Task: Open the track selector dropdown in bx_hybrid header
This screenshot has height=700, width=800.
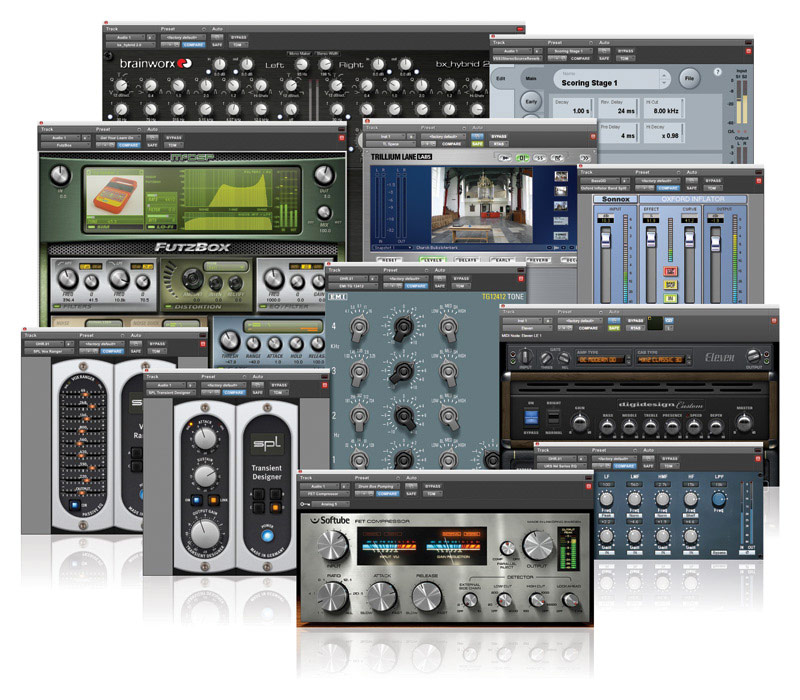Action: point(126,37)
